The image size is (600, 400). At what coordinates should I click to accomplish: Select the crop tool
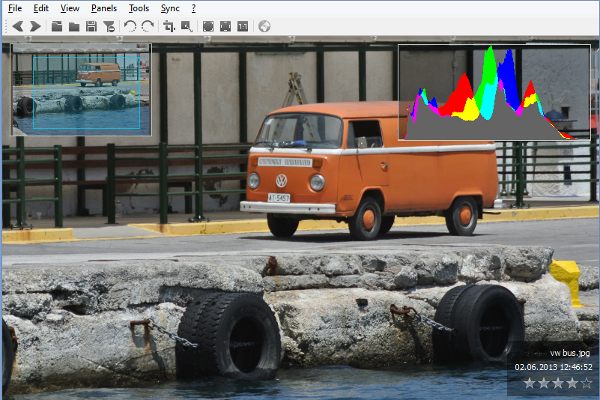click(169, 26)
